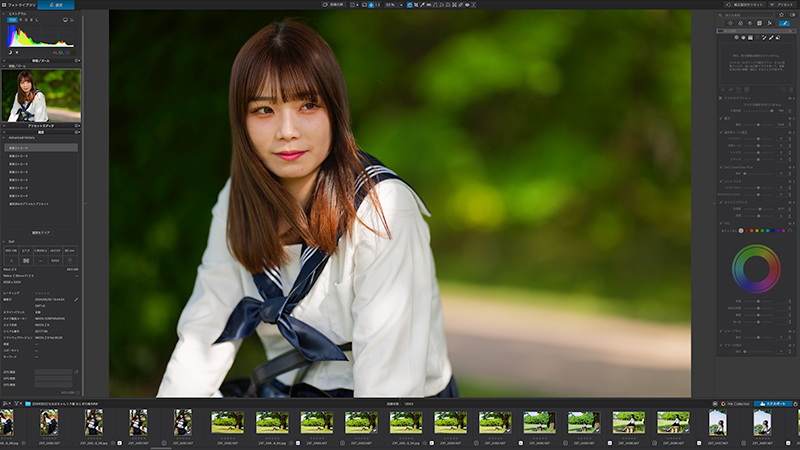The width and height of the screenshot is (800, 450).
Task: Select the crop tool in top toolbar
Action: [416, 5]
